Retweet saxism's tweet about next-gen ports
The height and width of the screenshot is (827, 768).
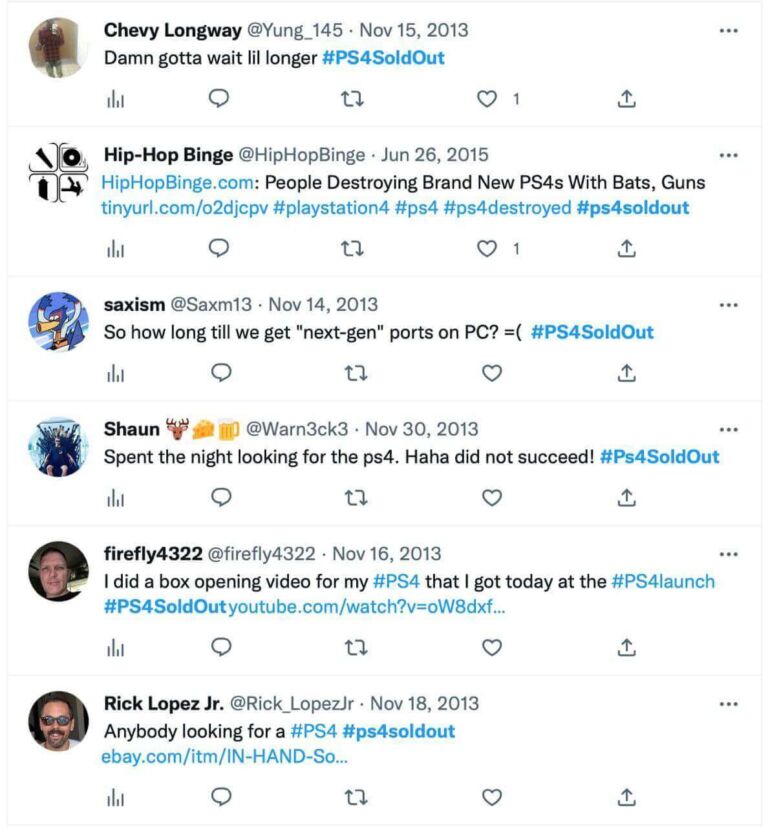pyautogui.click(x=351, y=372)
